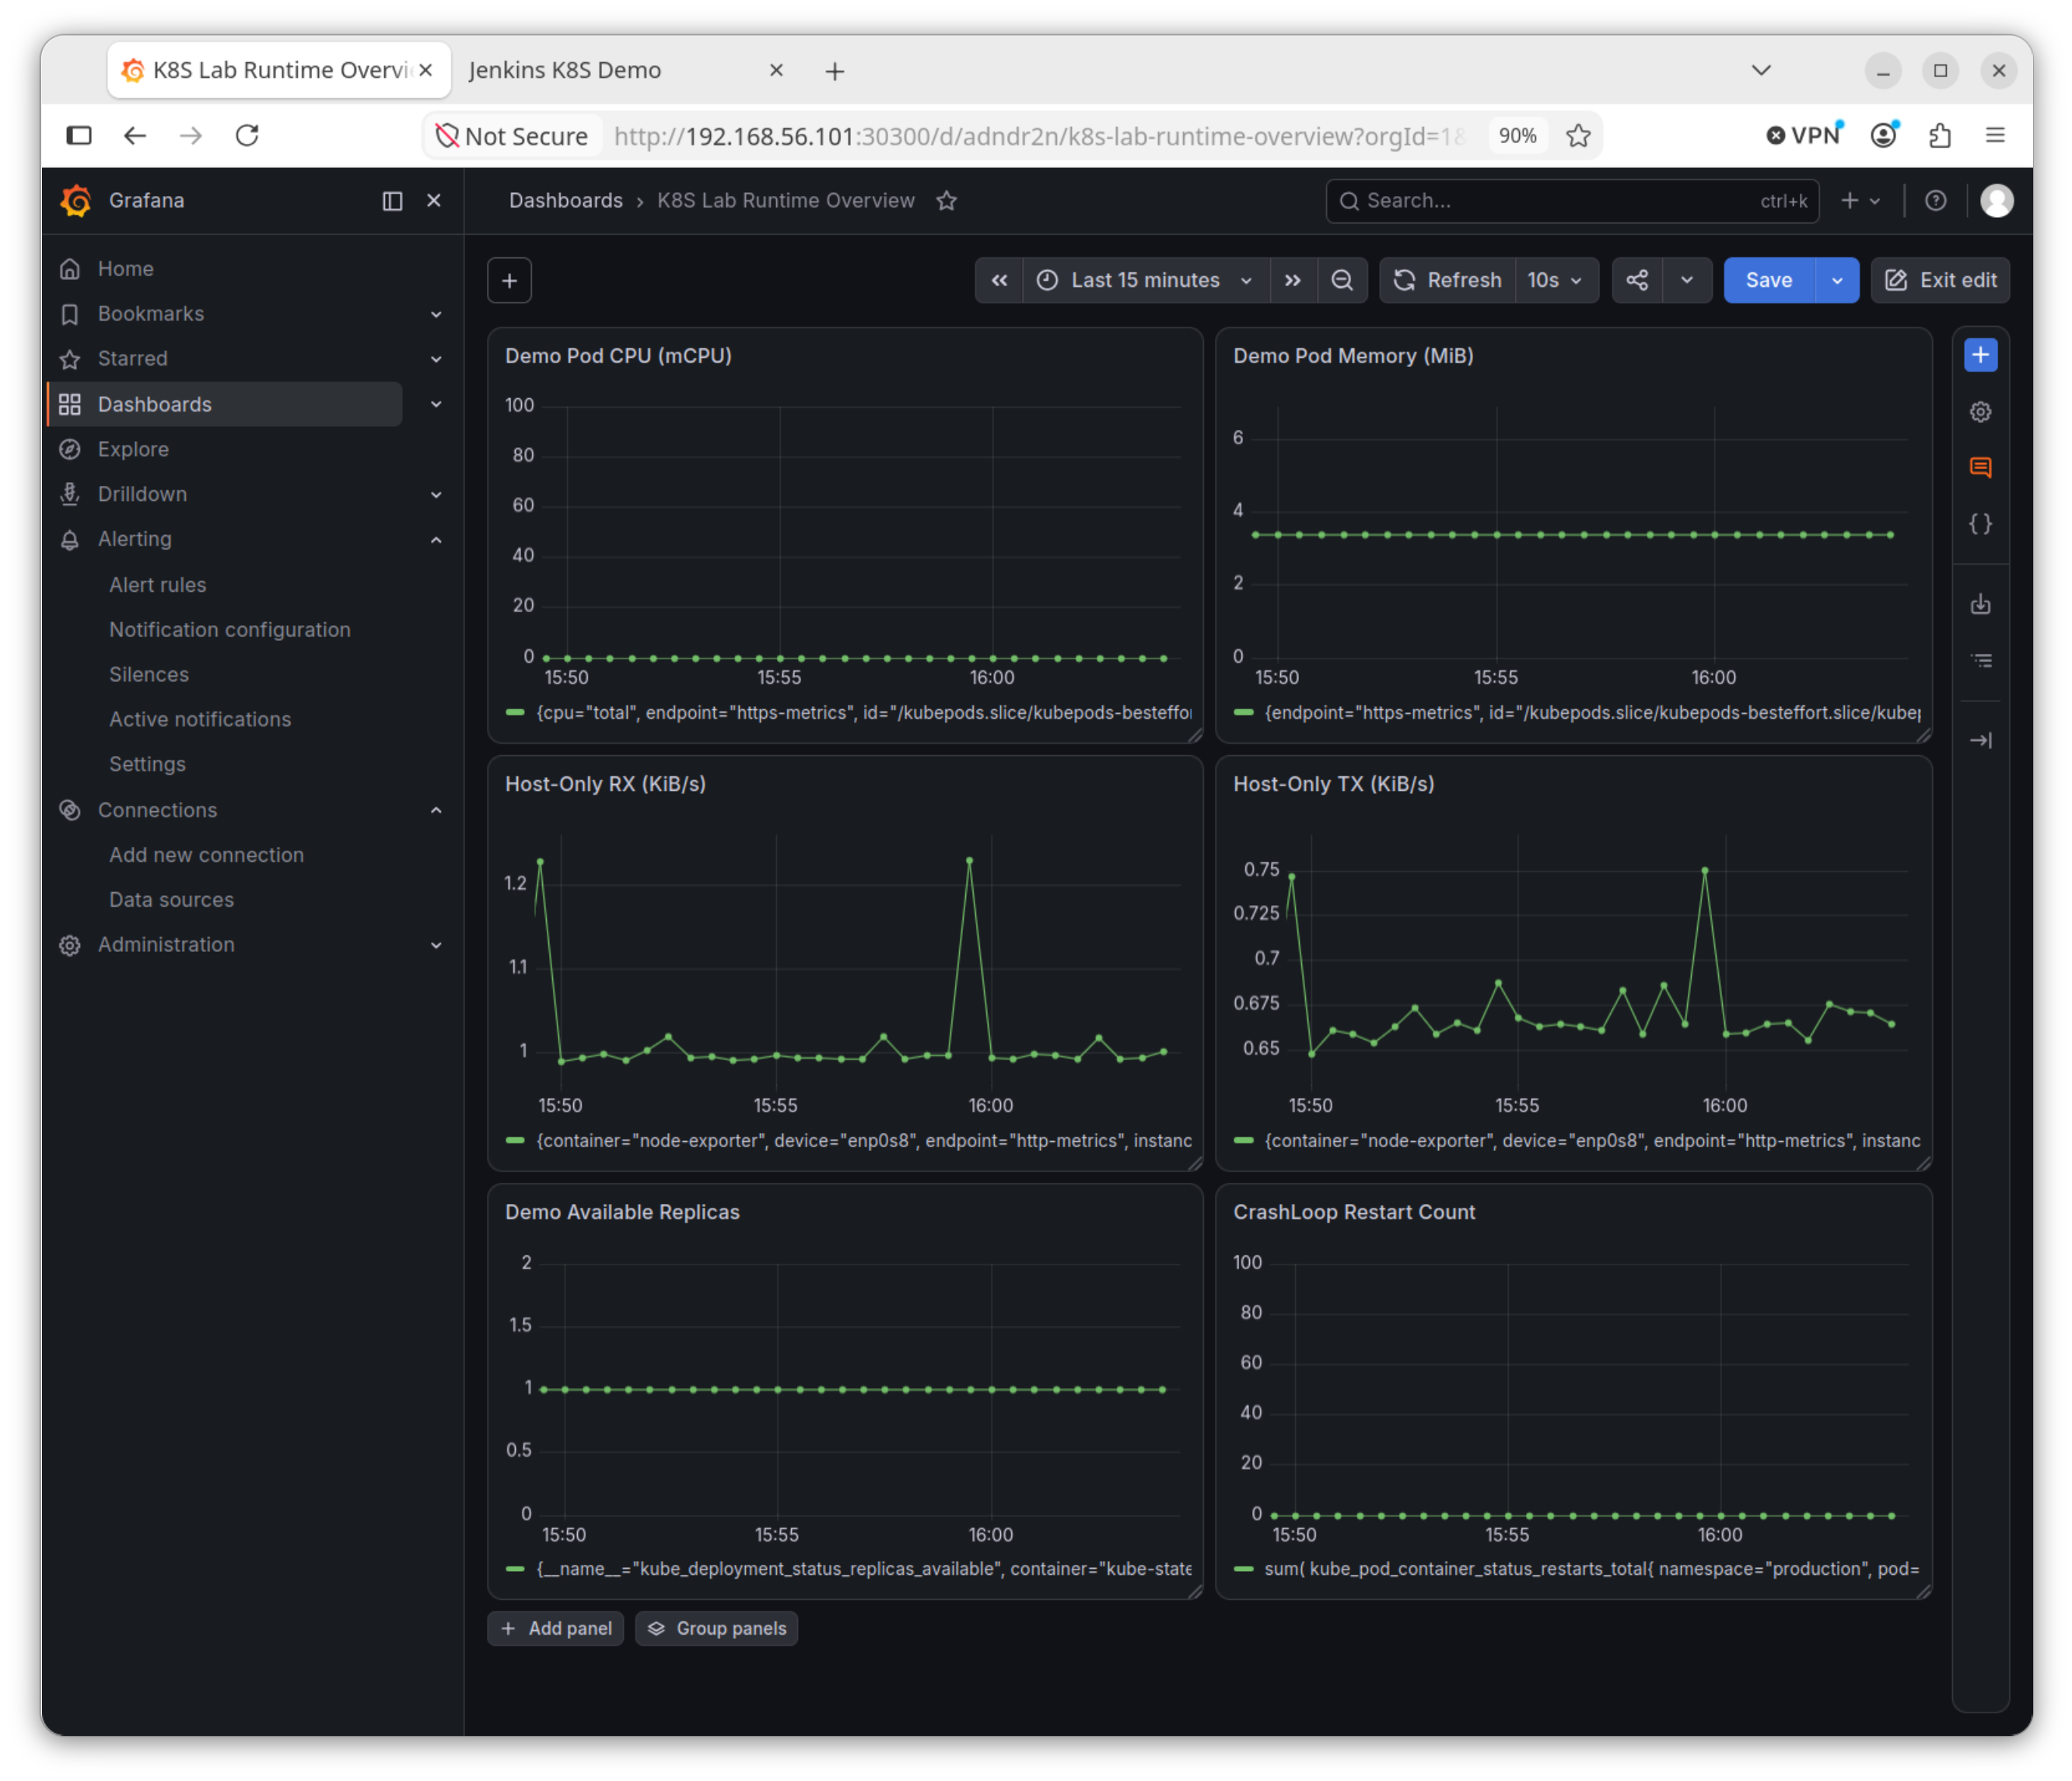Undock the Grafana navigation menu

coord(392,201)
